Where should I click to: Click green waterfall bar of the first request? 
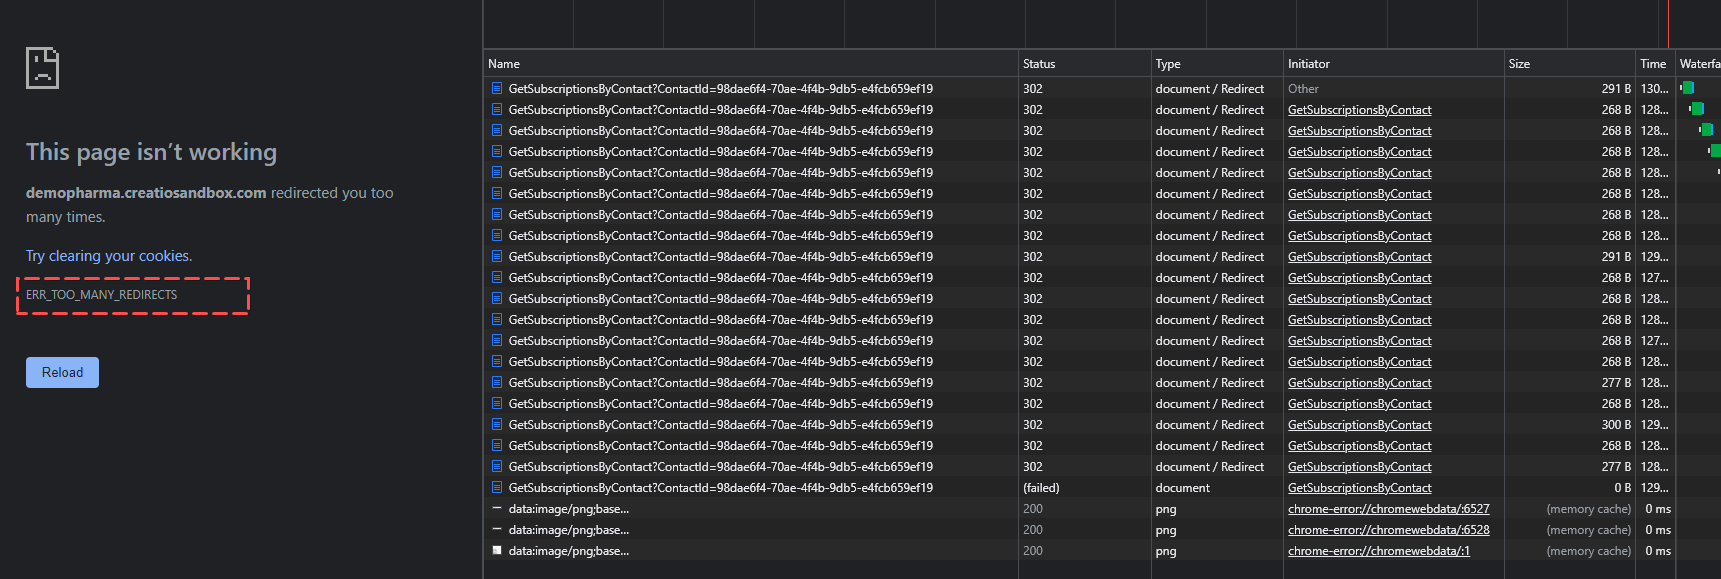pyautogui.click(x=1688, y=88)
